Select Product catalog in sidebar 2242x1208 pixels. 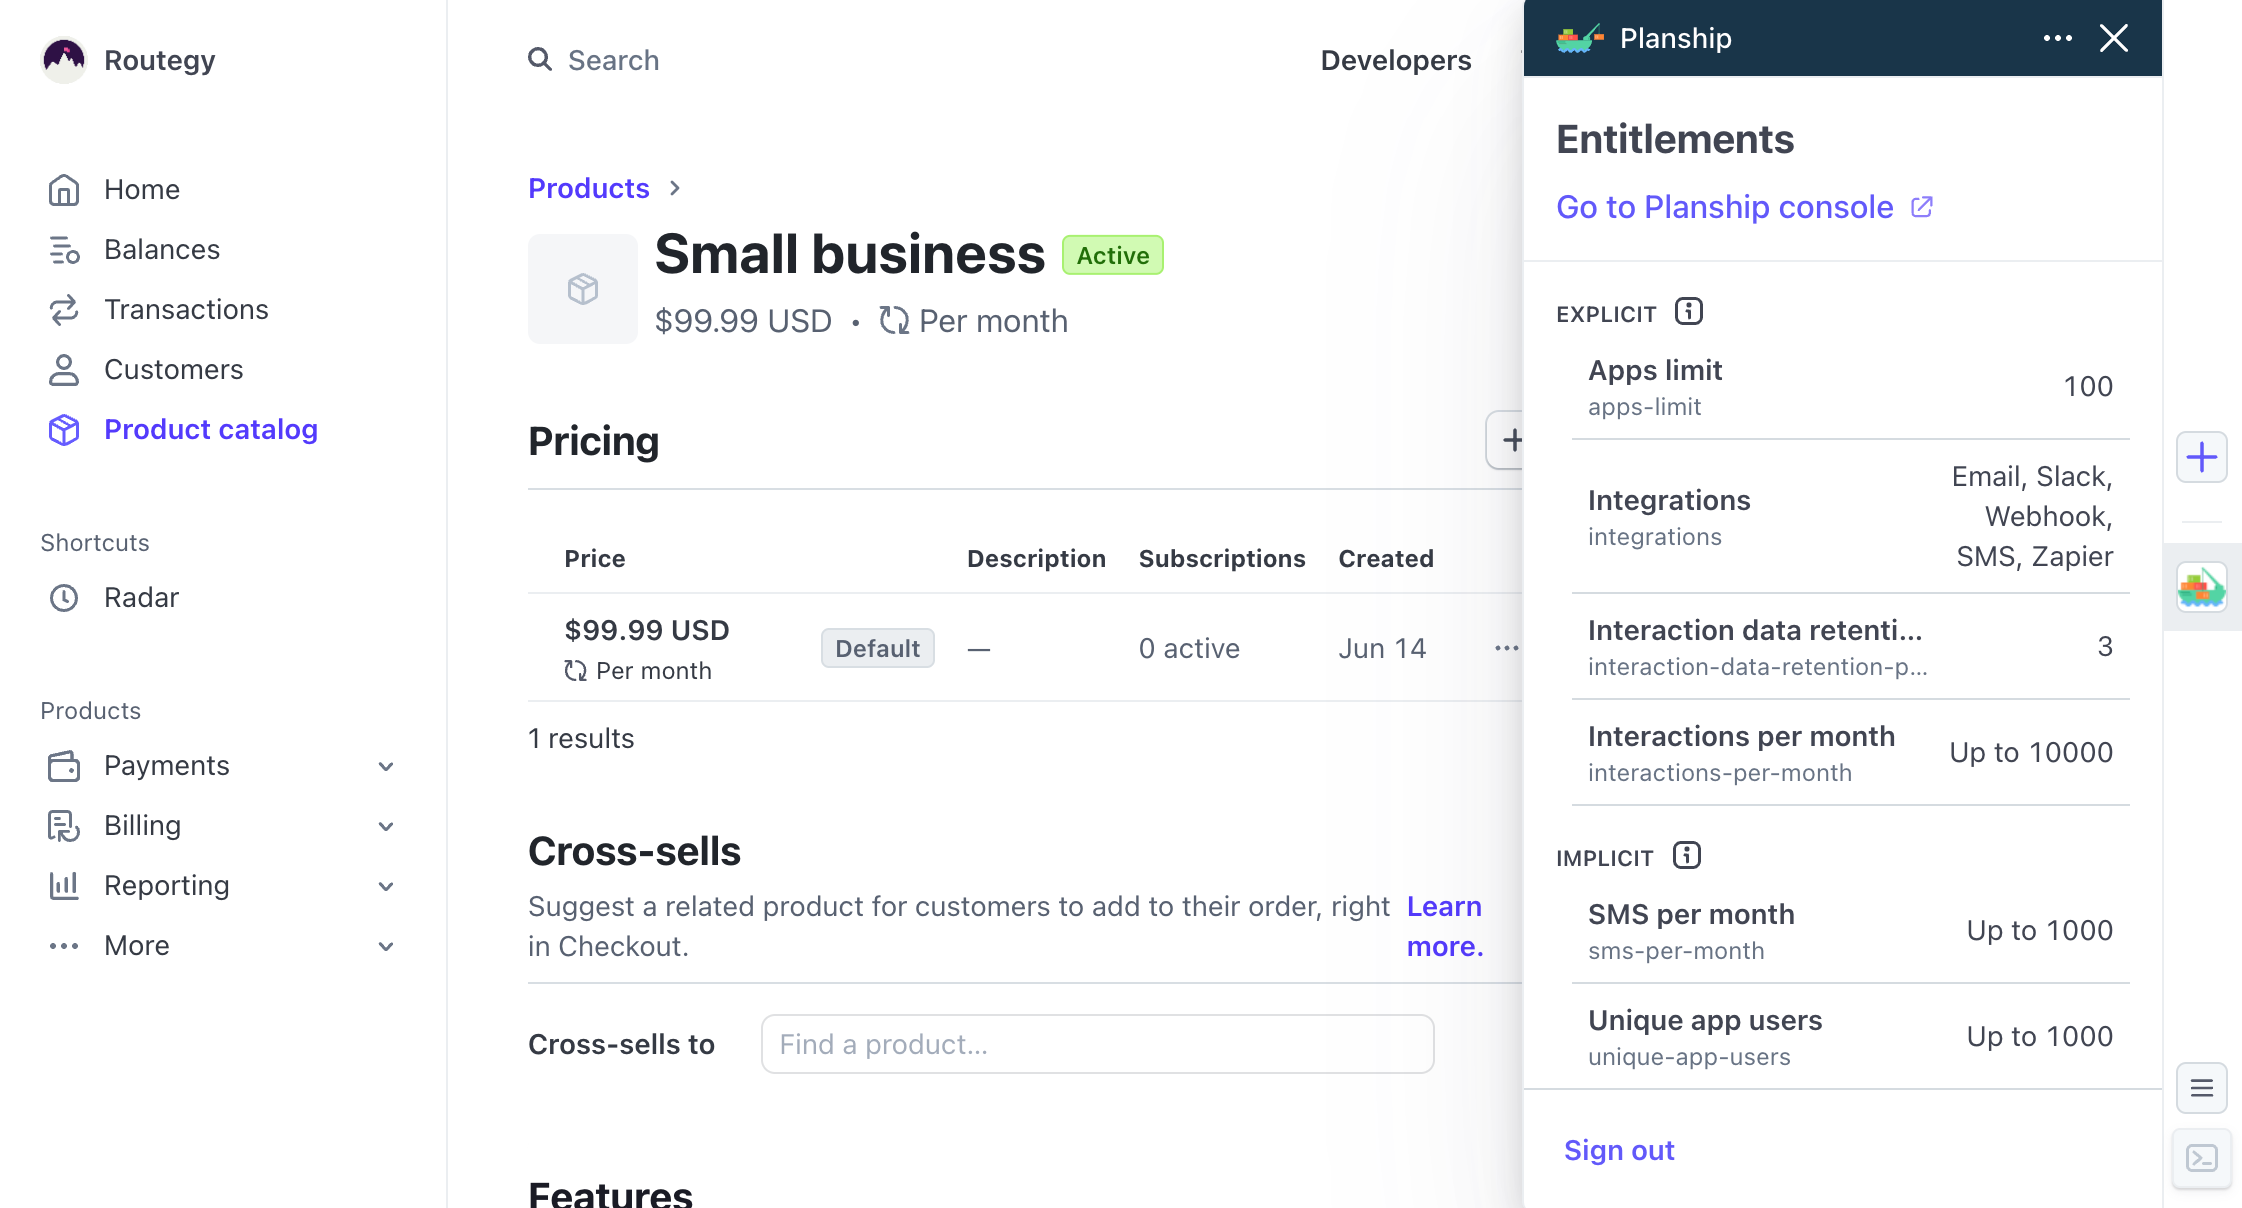click(x=210, y=429)
